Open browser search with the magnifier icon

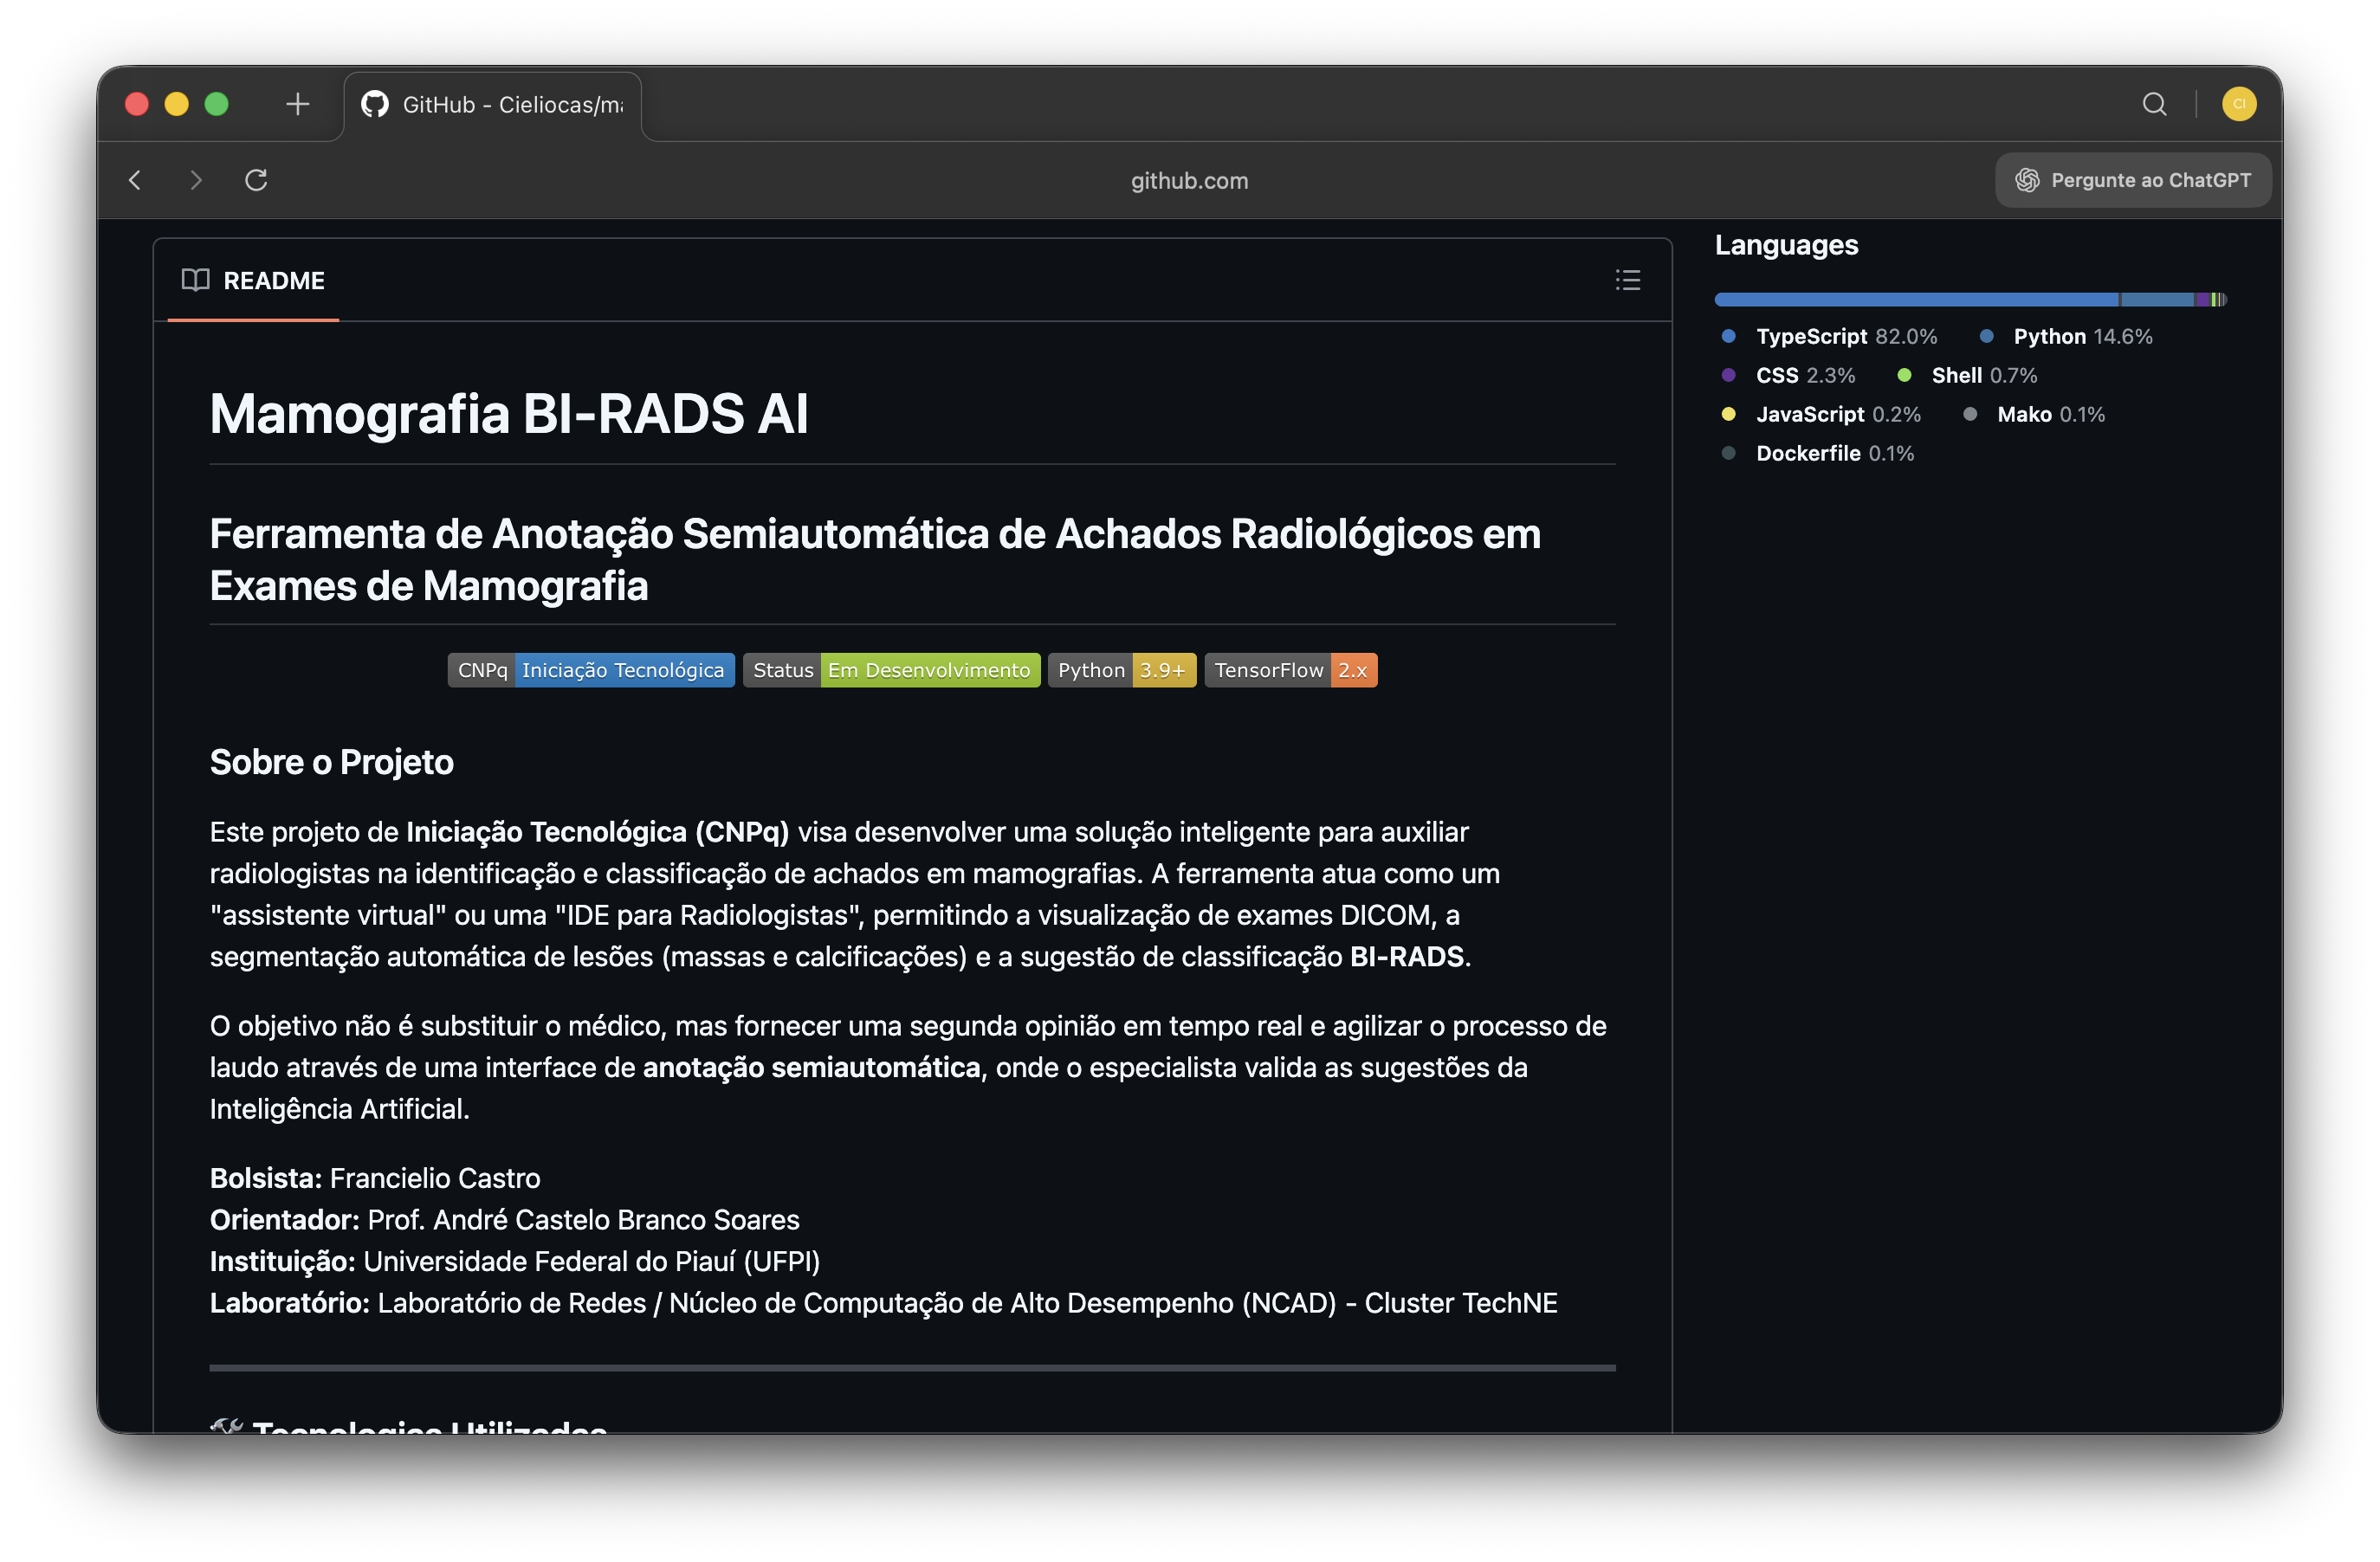point(2154,103)
